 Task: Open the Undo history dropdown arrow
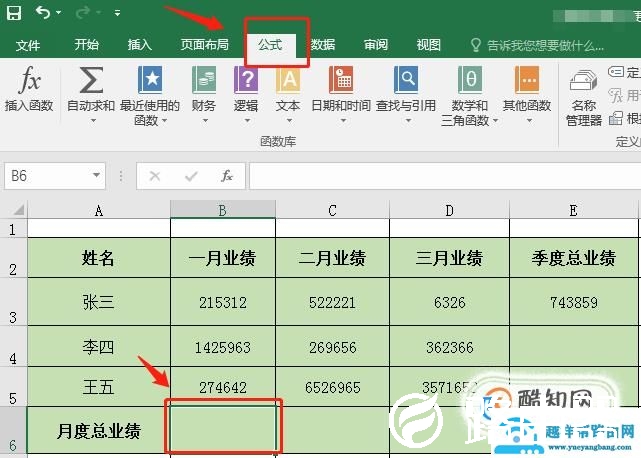coord(58,13)
